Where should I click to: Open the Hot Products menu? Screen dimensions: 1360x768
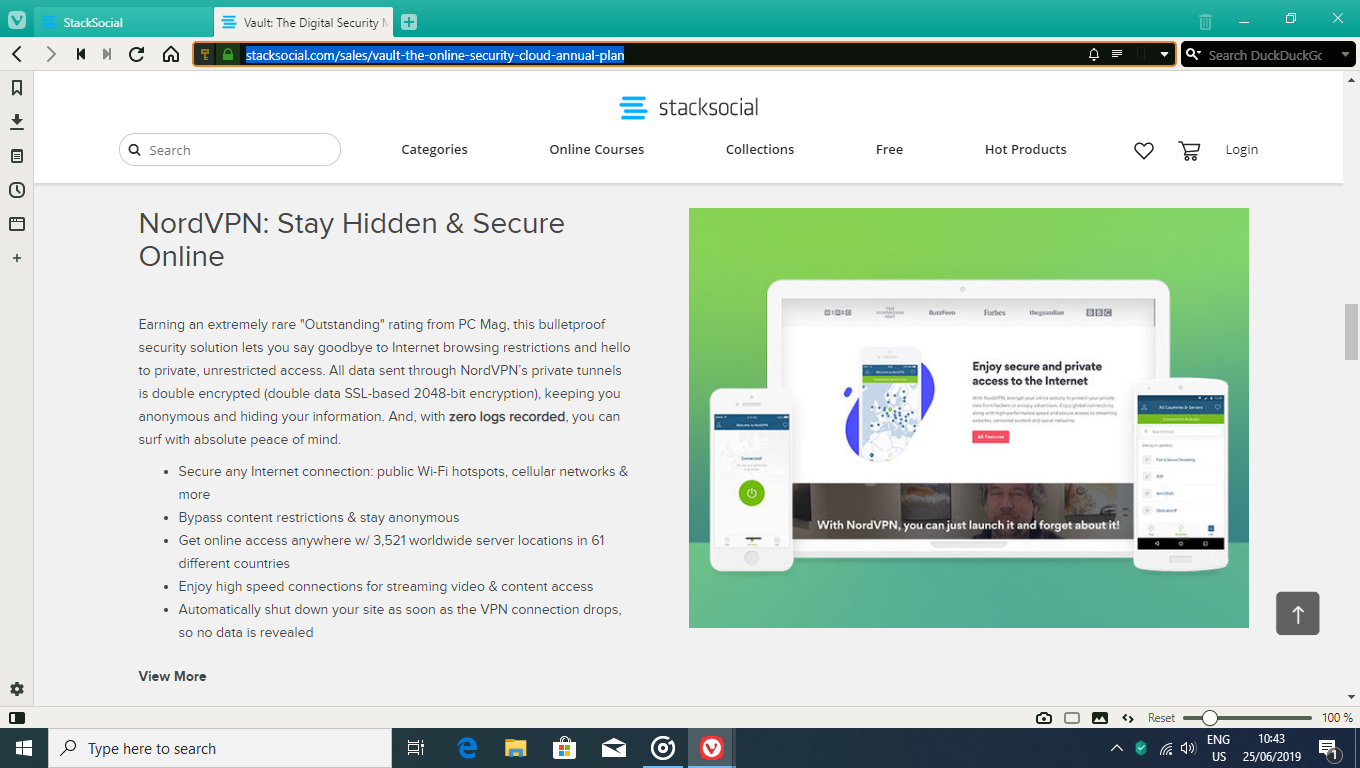tap(1026, 150)
